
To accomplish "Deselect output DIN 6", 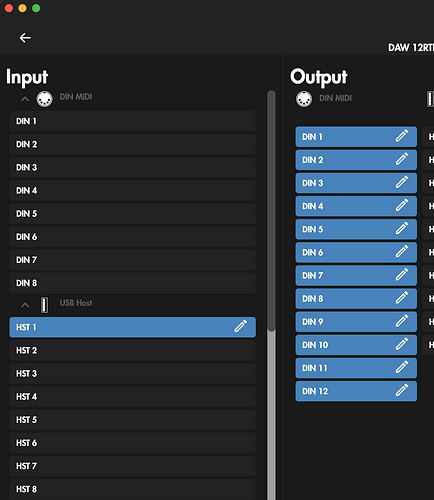I will pos(356,252).
